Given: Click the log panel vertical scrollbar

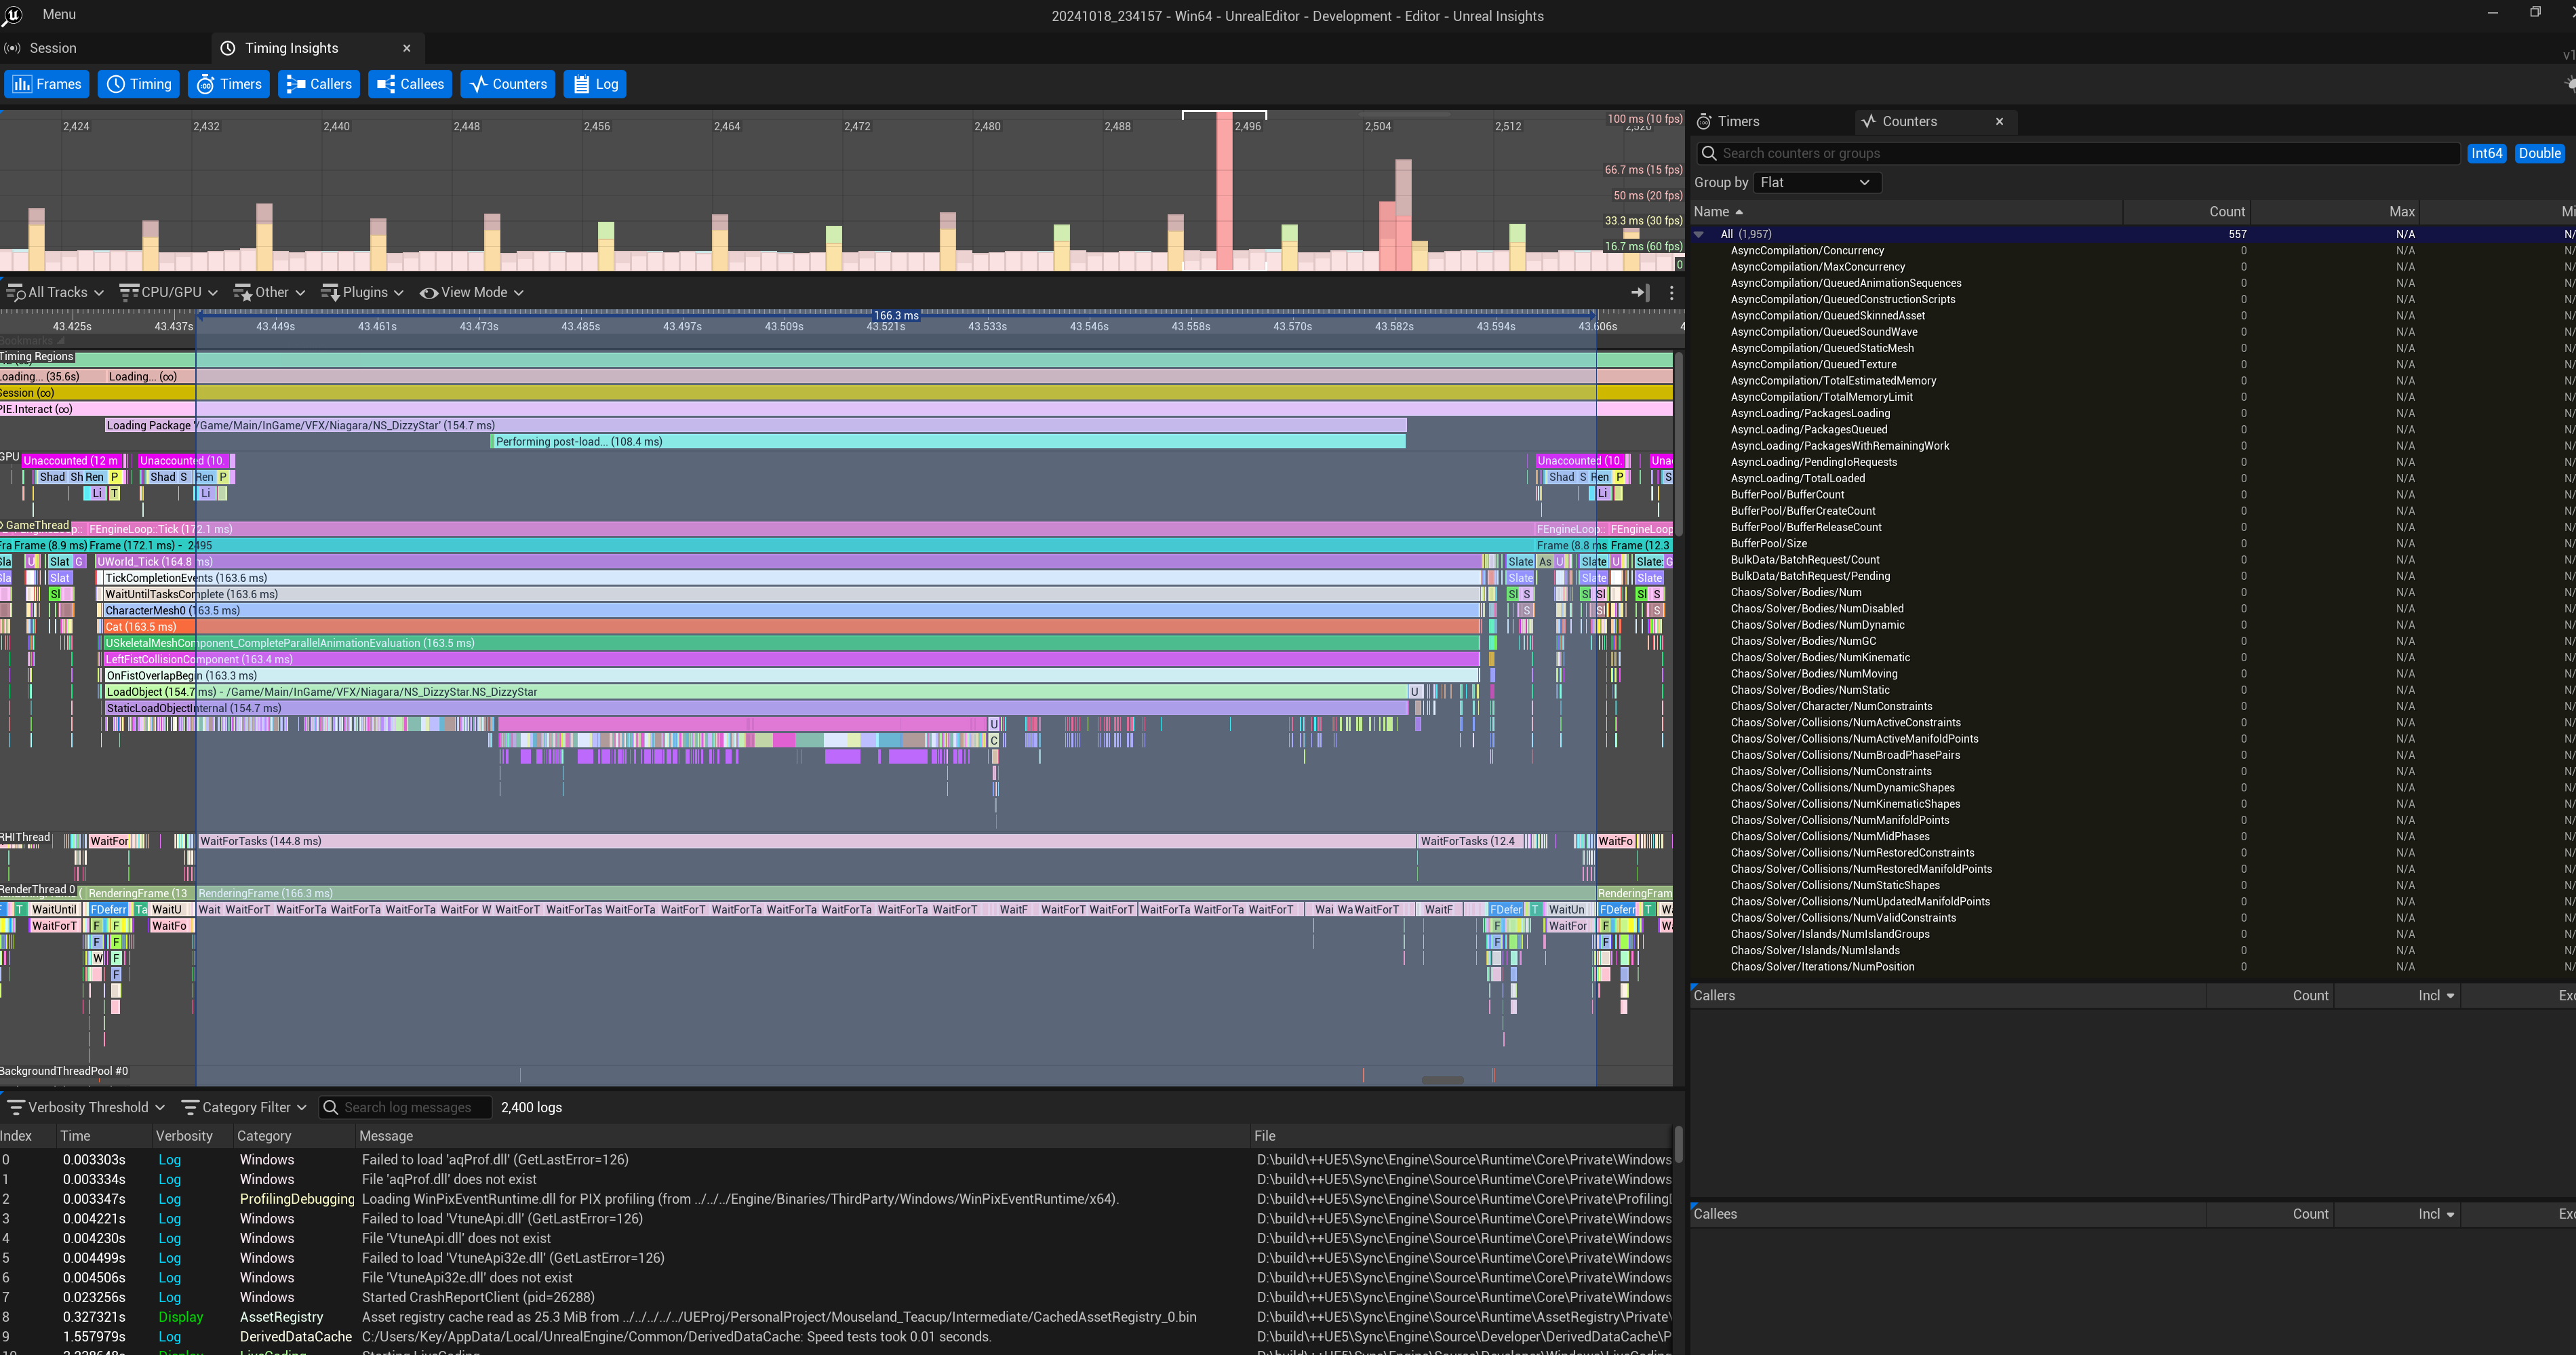Looking at the screenshot, I should pyautogui.click(x=1678, y=1145).
